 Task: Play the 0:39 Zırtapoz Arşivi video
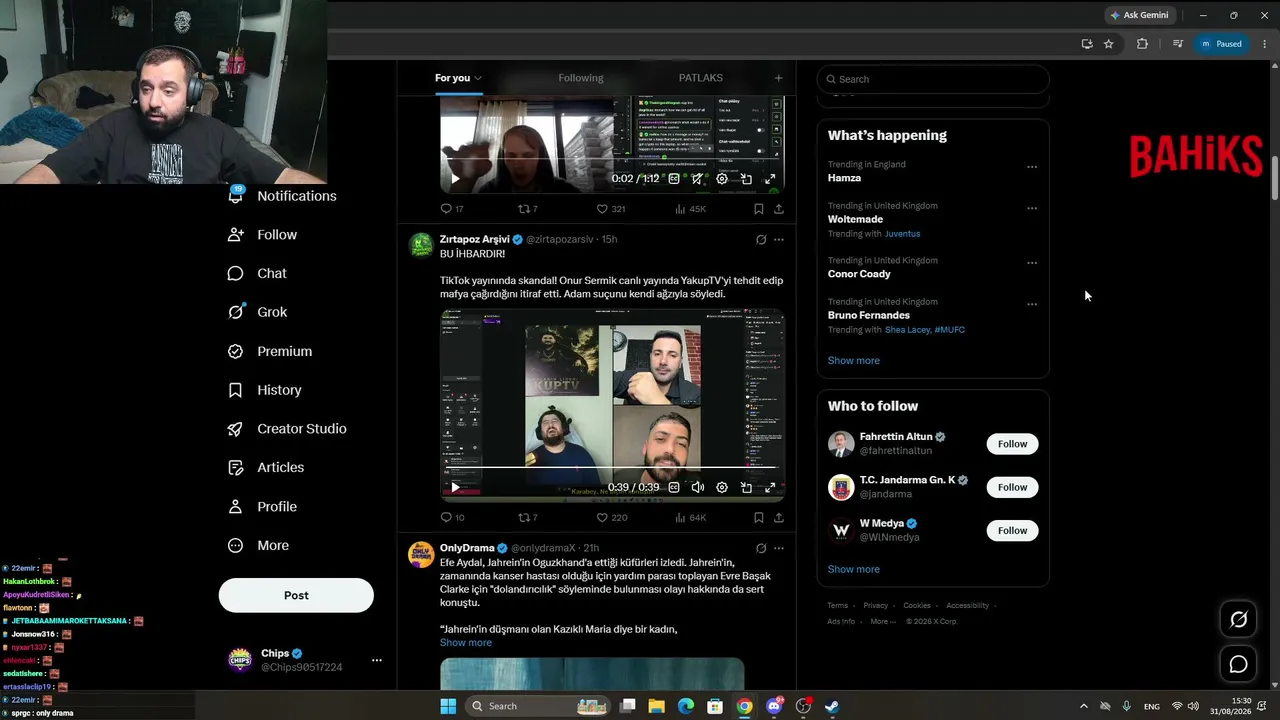(455, 487)
